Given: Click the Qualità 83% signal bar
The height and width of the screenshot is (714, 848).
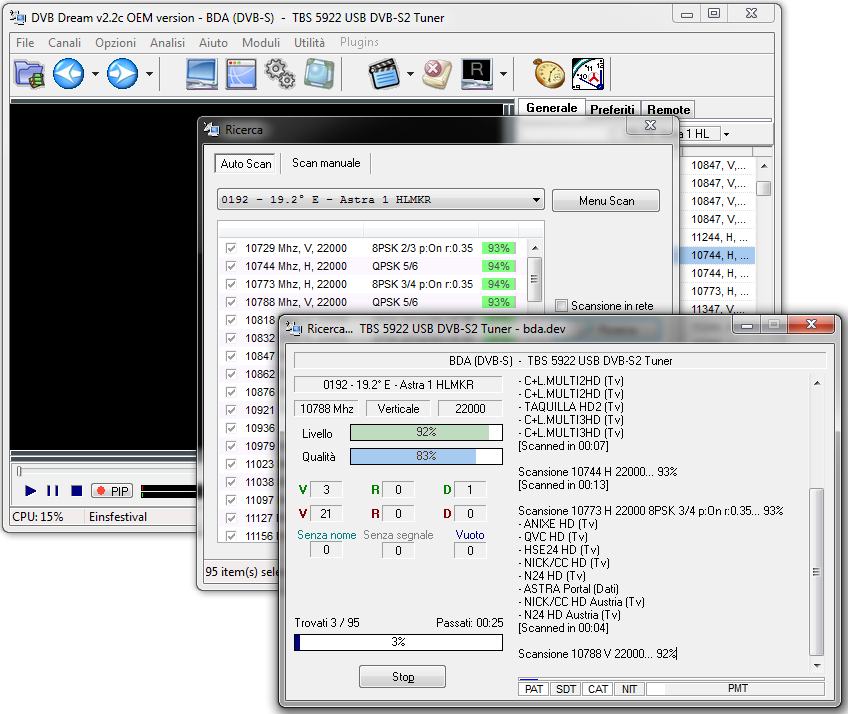Looking at the screenshot, I should [426, 456].
